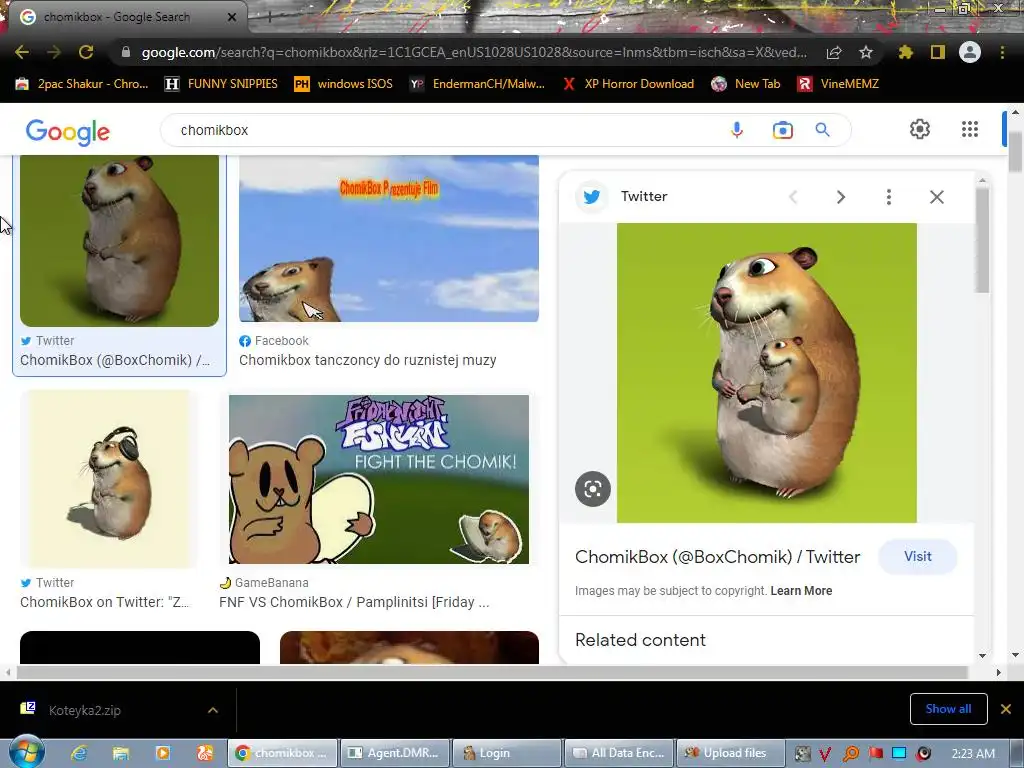The image size is (1024, 768).
Task: Search by image with the camera icon
Action: 782,130
